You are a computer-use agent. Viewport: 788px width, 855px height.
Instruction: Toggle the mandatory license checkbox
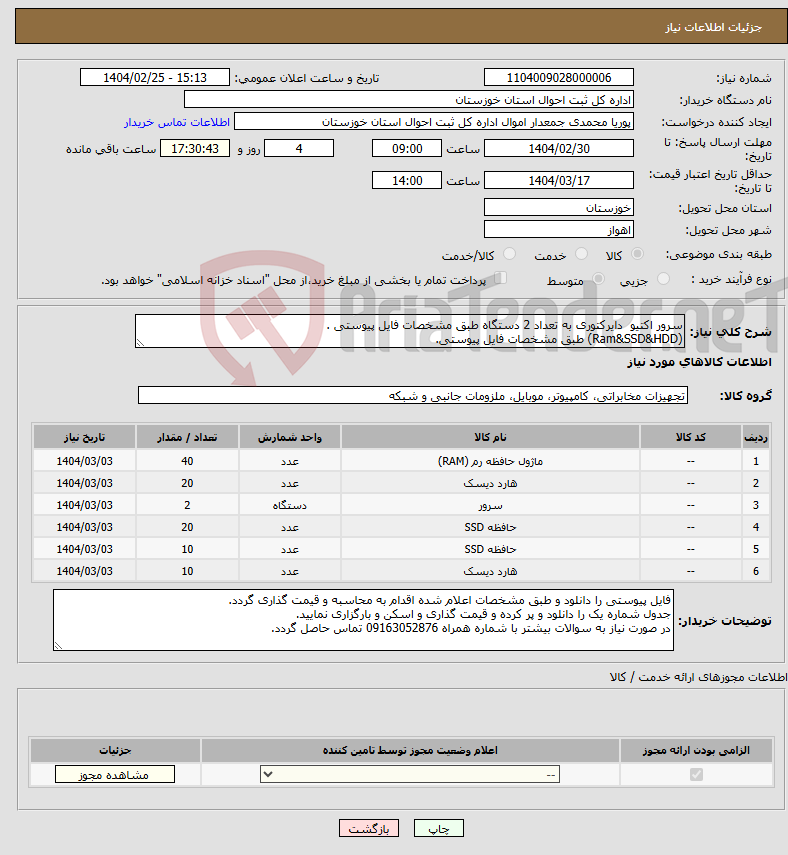point(696,774)
